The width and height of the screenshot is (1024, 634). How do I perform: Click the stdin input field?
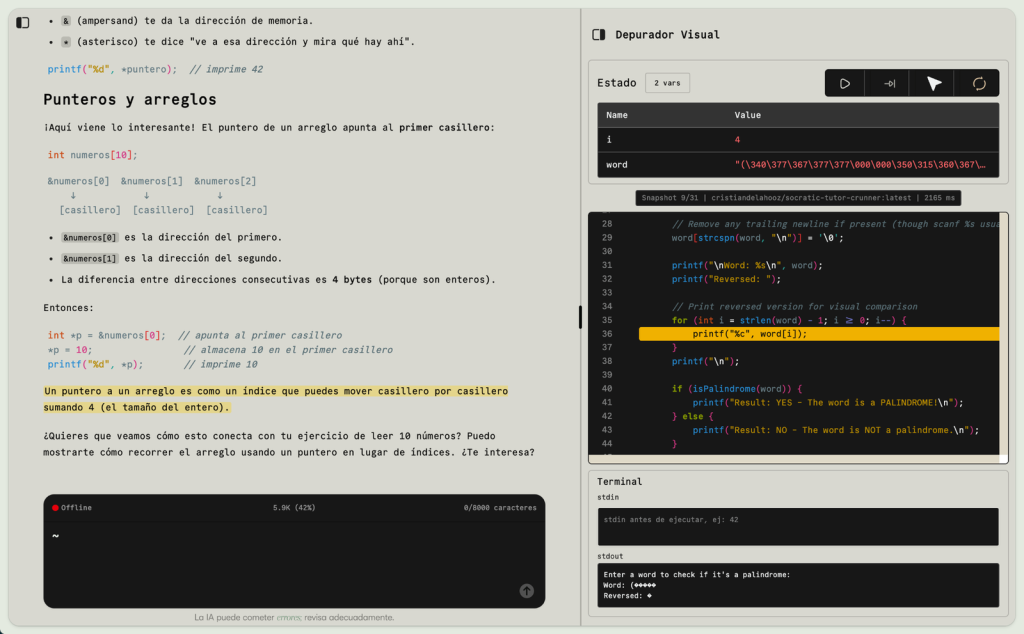[x=797, y=526]
